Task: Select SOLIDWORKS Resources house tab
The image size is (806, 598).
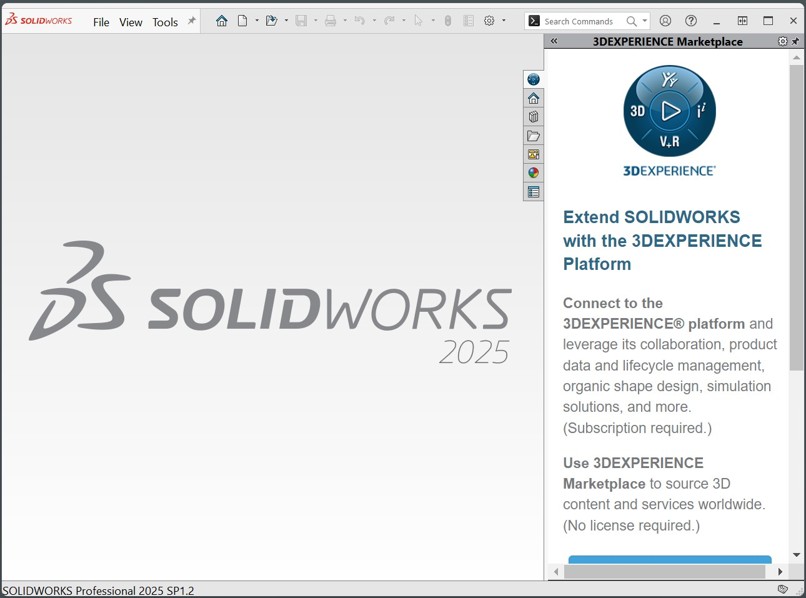Action: coord(534,98)
